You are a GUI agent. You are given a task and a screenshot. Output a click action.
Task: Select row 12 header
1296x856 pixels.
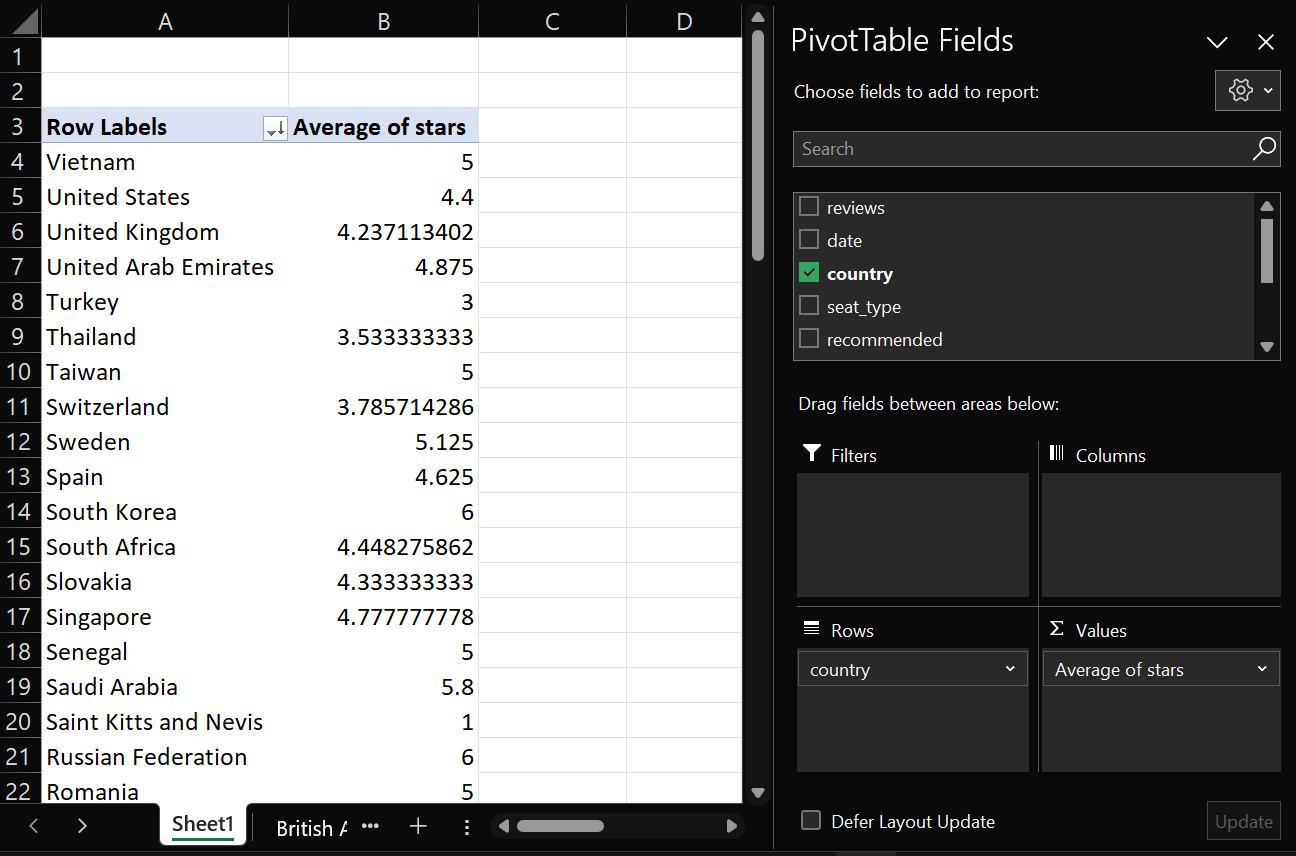pos(20,442)
